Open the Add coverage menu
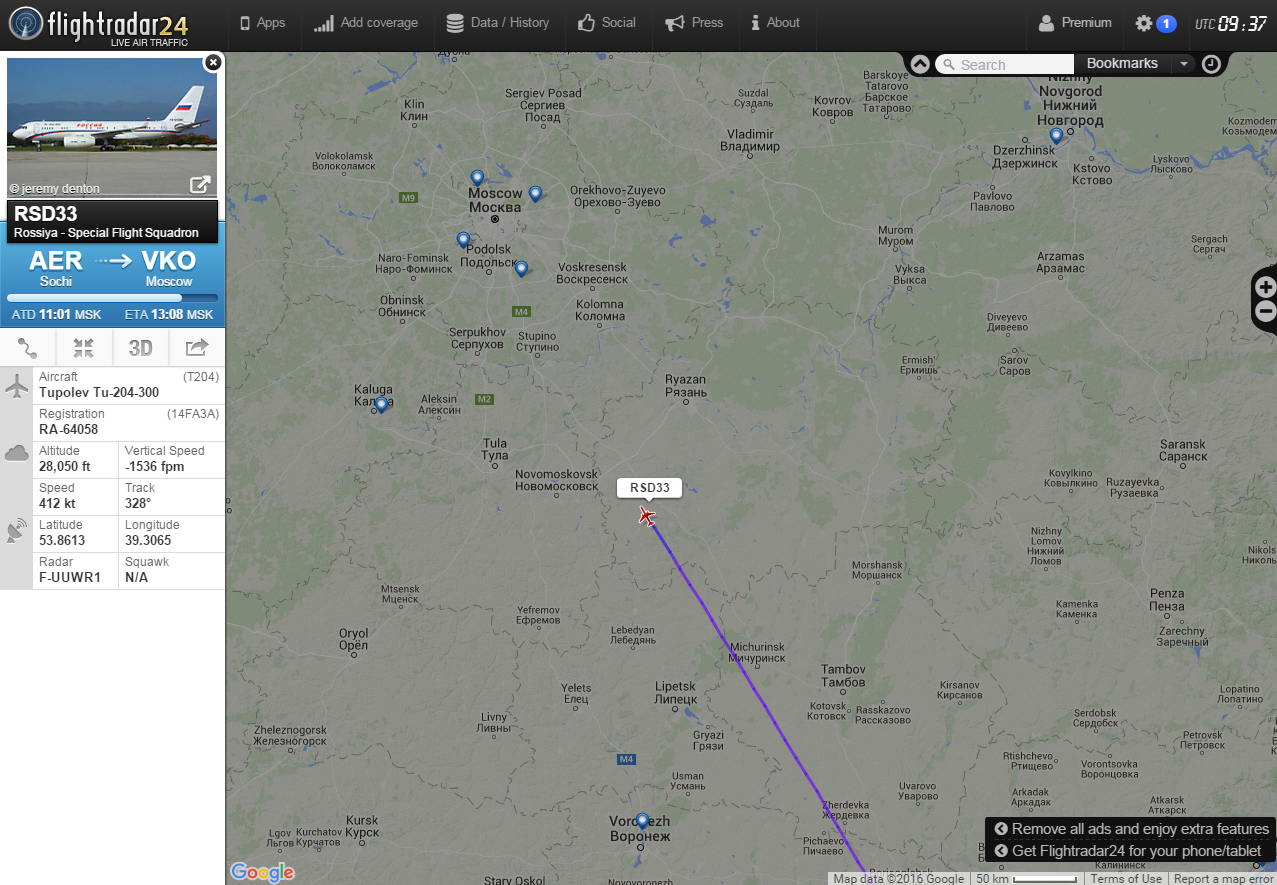This screenshot has height=885, width=1277. (366, 22)
